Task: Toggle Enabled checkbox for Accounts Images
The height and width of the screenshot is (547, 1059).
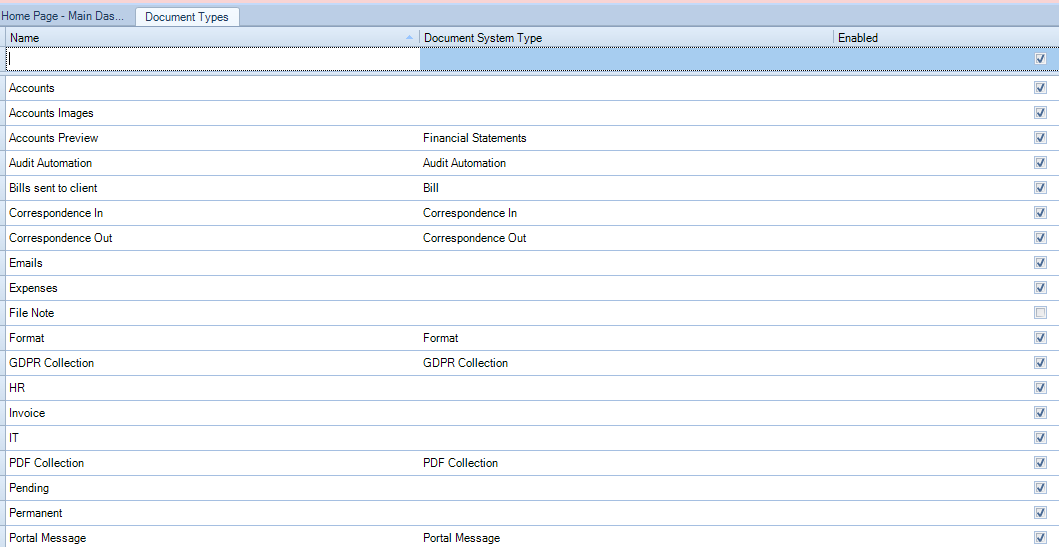Action: pos(1040,113)
